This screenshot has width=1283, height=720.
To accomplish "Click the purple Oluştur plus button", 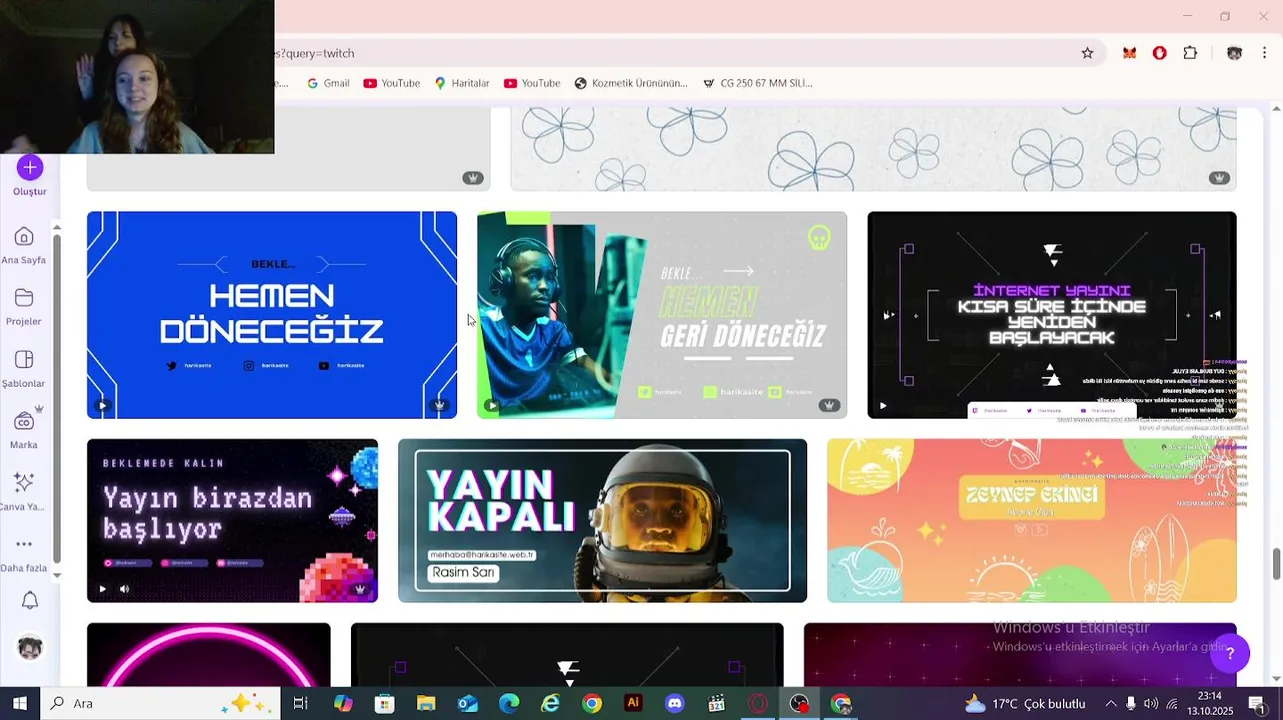I will point(30,167).
